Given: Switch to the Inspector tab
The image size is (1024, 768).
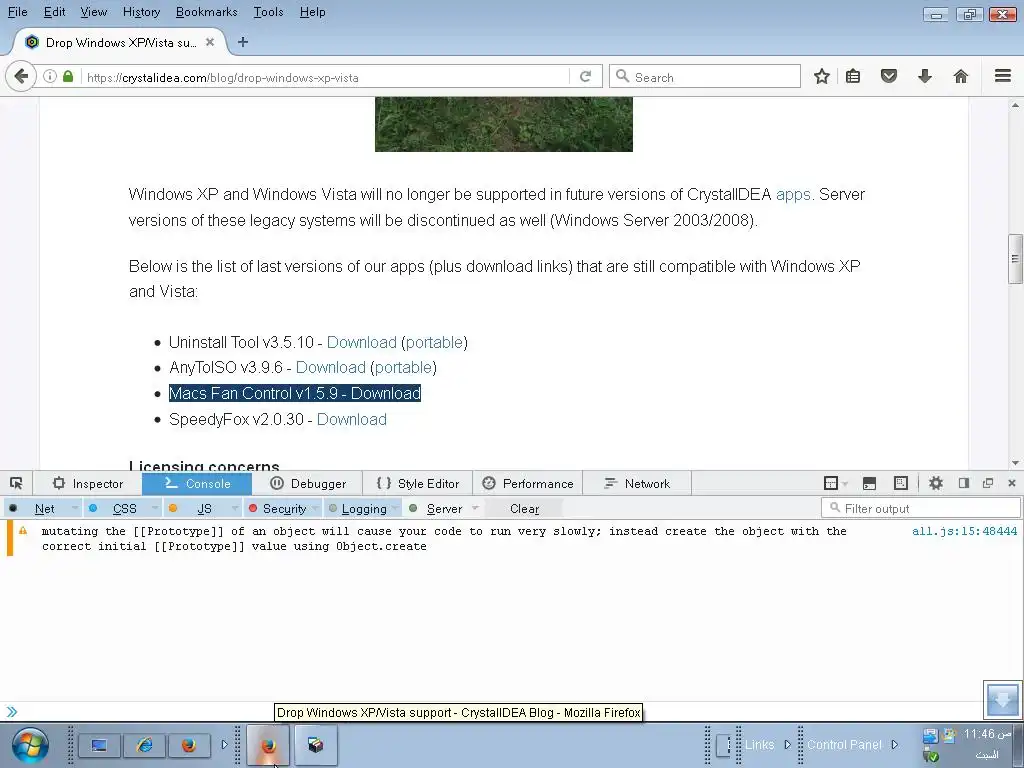Looking at the screenshot, I should click(88, 483).
